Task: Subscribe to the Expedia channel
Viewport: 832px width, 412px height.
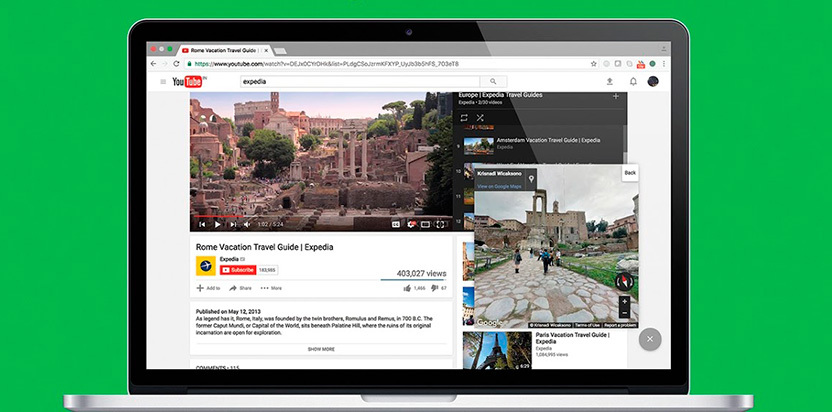Action: [x=238, y=270]
